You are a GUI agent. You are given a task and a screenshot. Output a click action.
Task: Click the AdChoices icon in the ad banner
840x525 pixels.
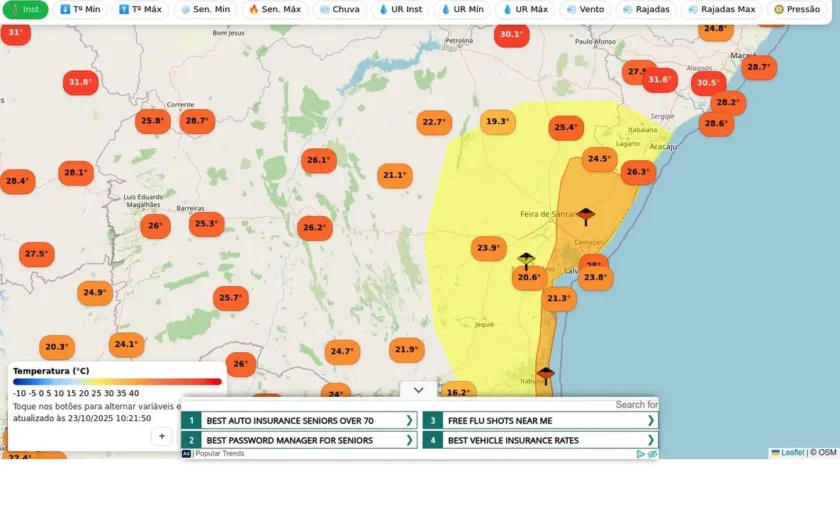point(641,454)
